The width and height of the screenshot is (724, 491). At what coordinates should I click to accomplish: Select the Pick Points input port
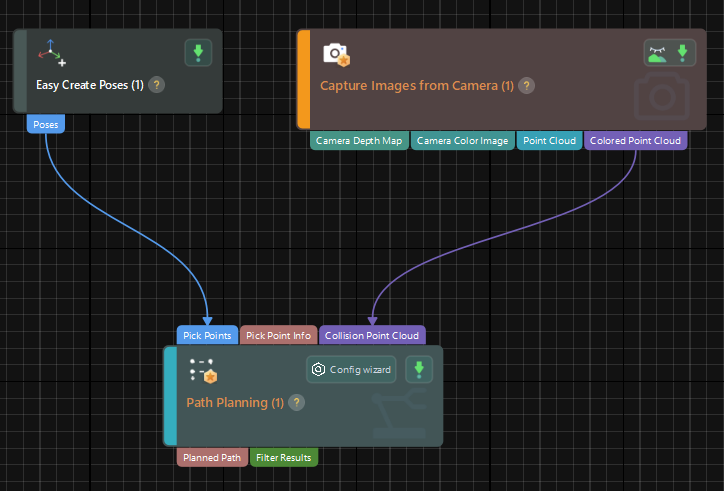click(x=207, y=336)
